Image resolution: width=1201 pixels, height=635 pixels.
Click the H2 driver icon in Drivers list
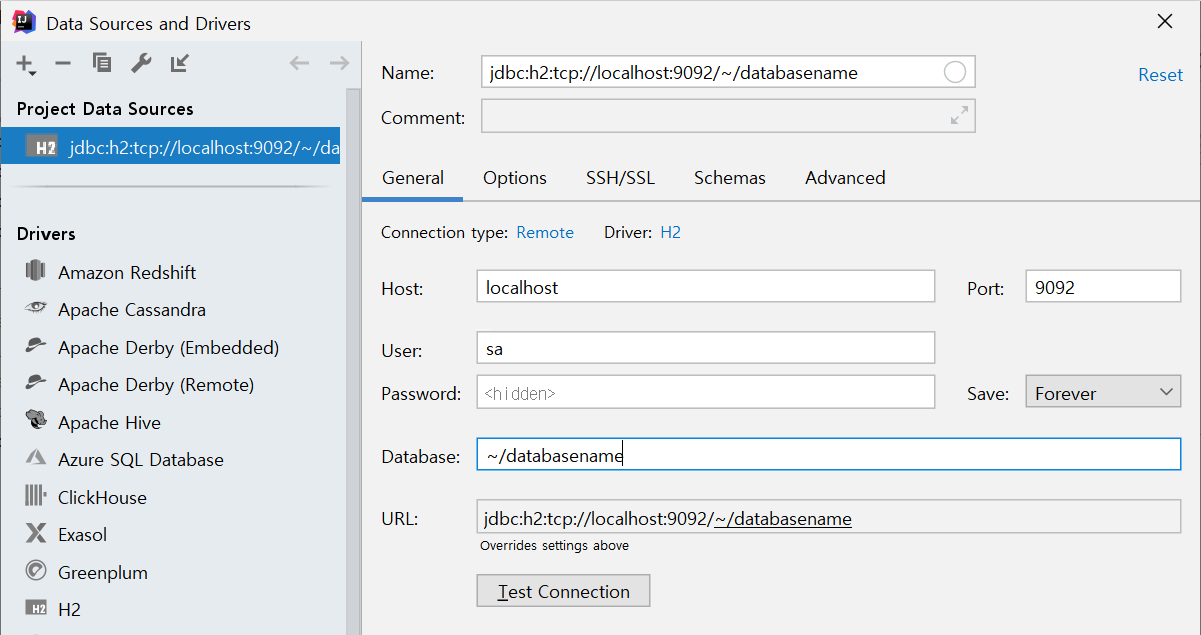tap(37, 609)
